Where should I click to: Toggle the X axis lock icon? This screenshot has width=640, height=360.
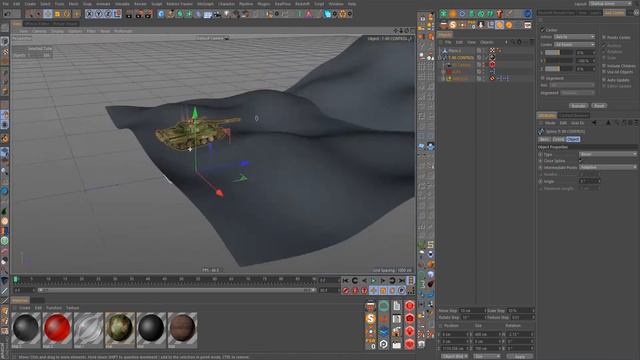[x=89, y=14]
